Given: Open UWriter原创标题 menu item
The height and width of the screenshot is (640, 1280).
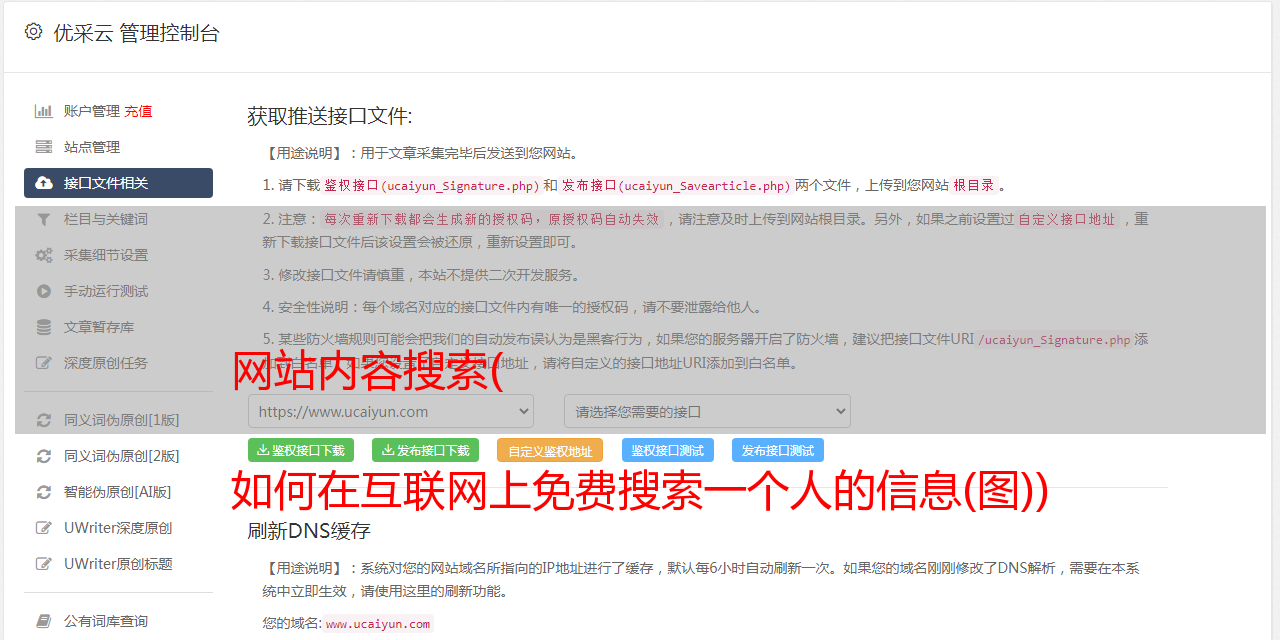Looking at the screenshot, I should (x=118, y=564).
